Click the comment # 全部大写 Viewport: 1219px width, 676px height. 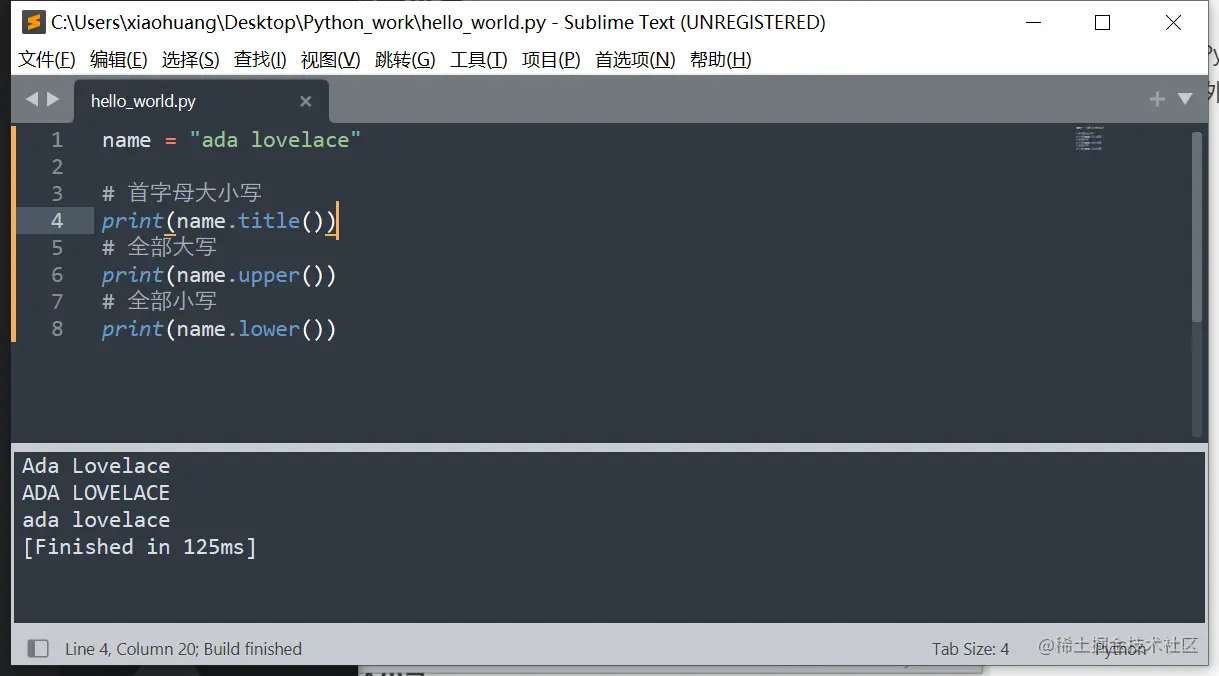pyautogui.click(x=159, y=247)
